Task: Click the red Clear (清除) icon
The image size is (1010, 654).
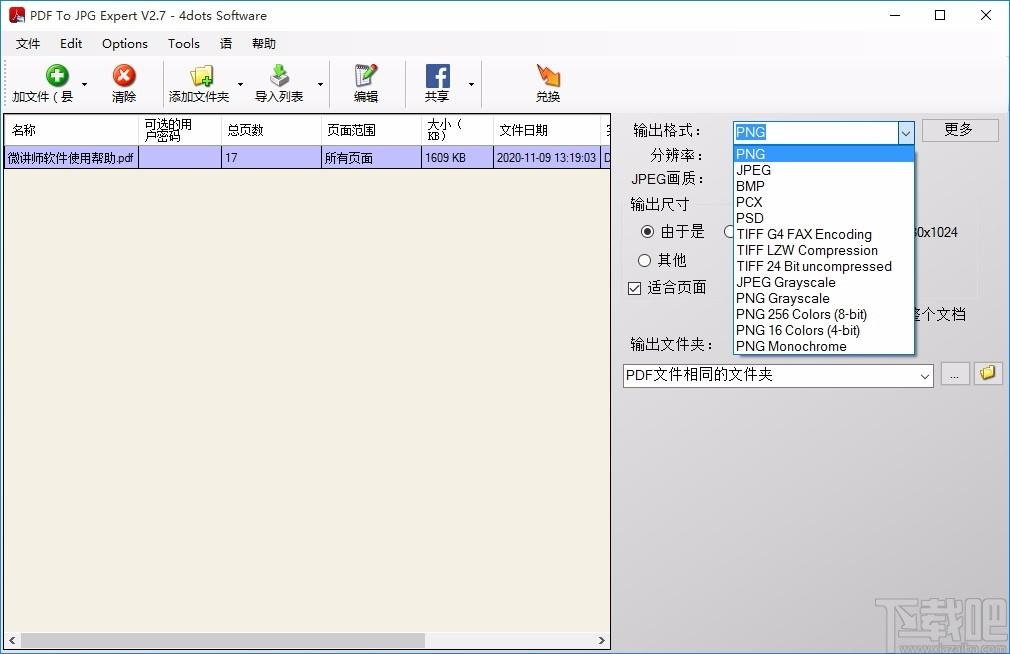Action: (x=124, y=75)
